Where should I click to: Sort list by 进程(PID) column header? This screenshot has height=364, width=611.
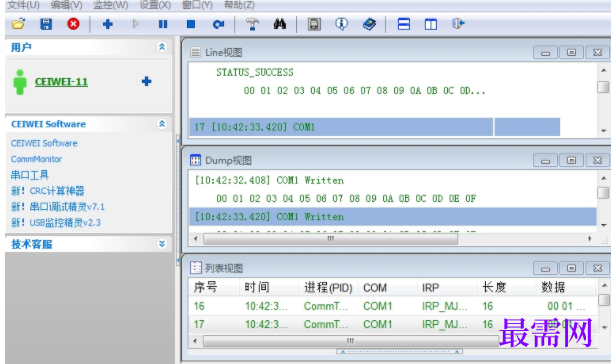click(x=328, y=287)
